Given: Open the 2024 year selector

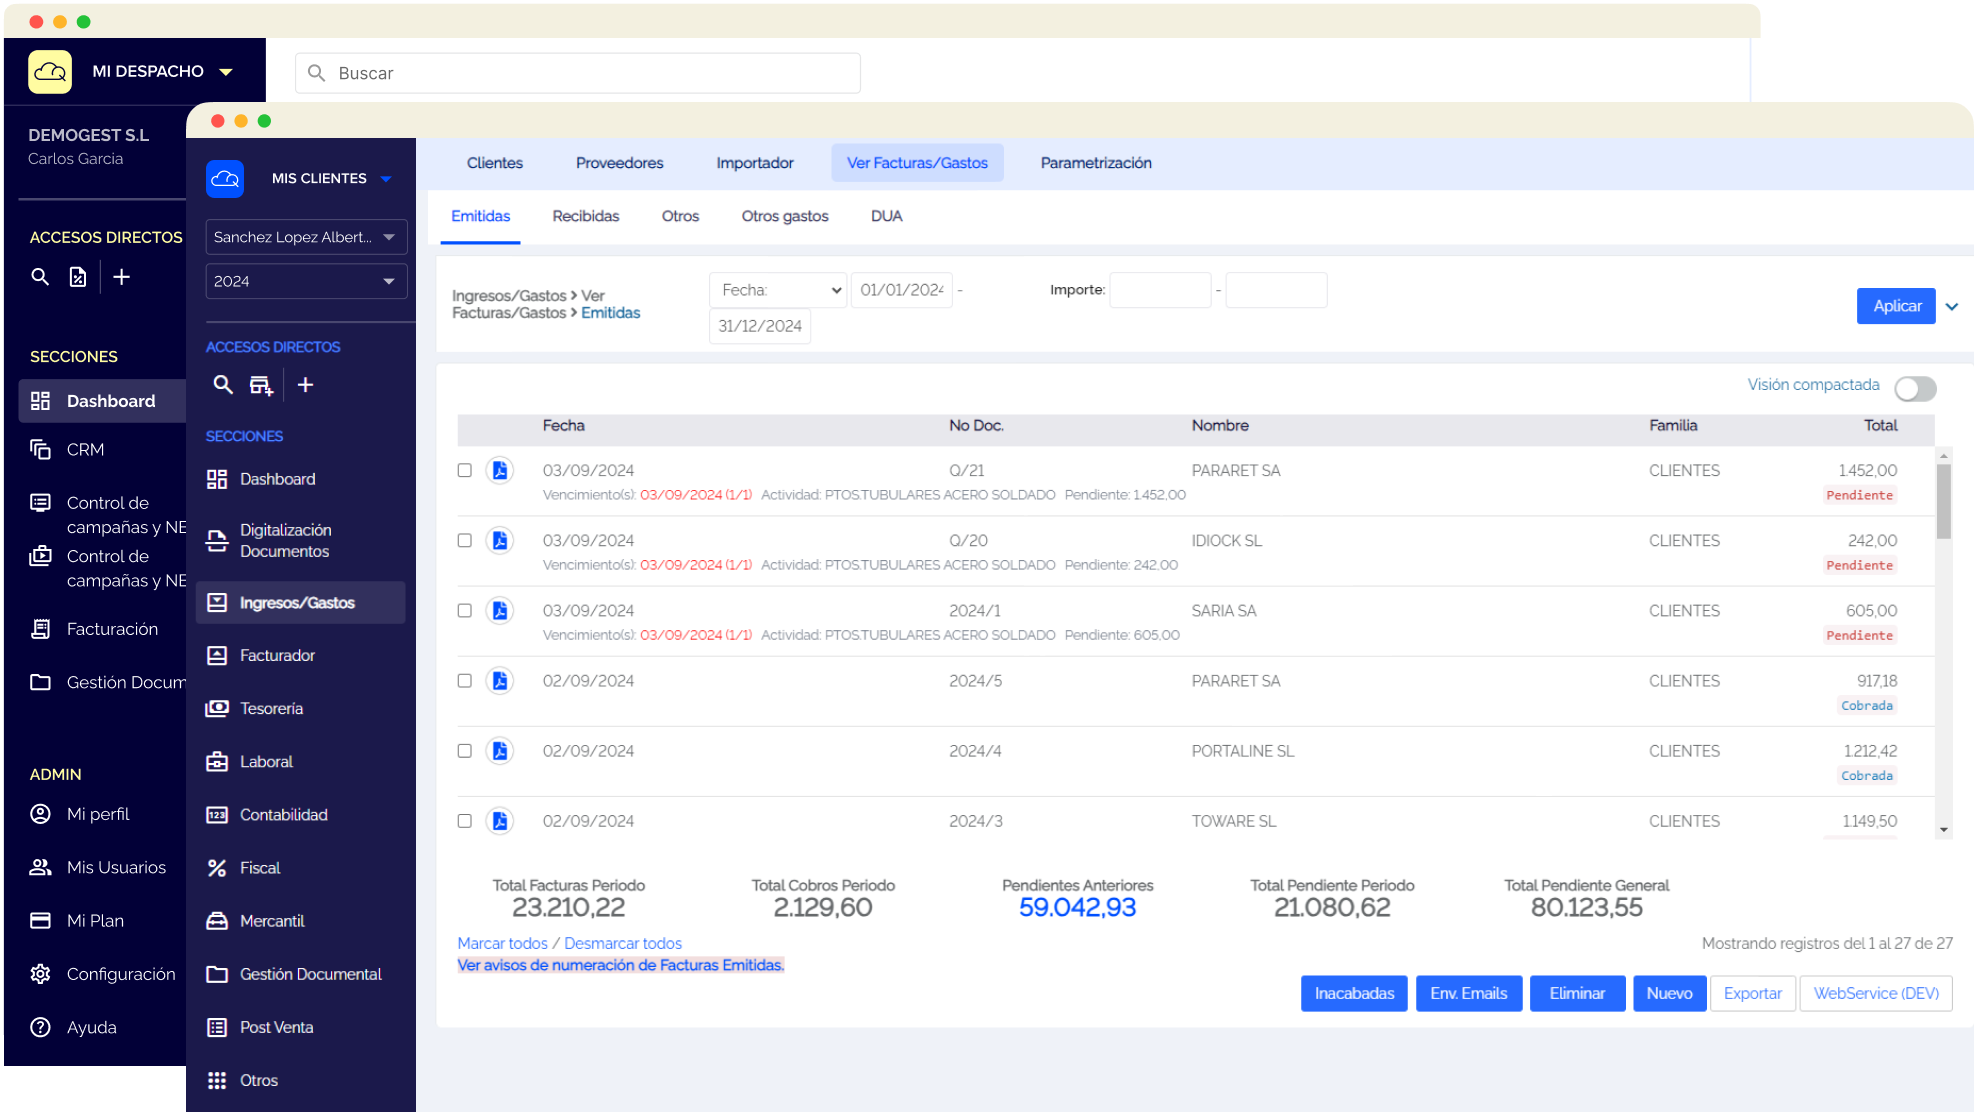Looking at the screenshot, I should [x=306, y=281].
